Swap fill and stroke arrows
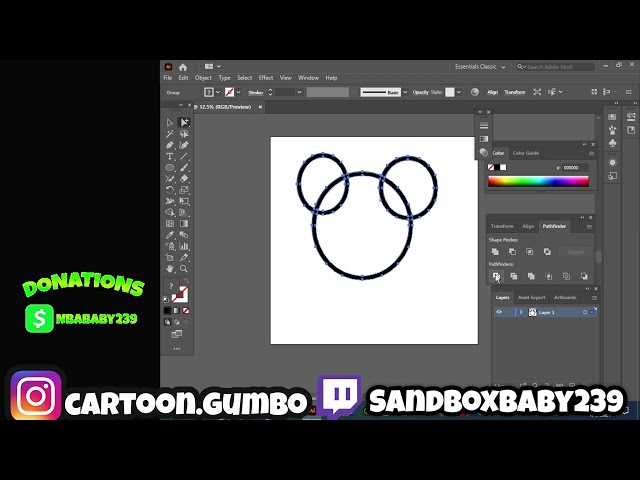The height and width of the screenshot is (480, 640). tap(187, 281)
